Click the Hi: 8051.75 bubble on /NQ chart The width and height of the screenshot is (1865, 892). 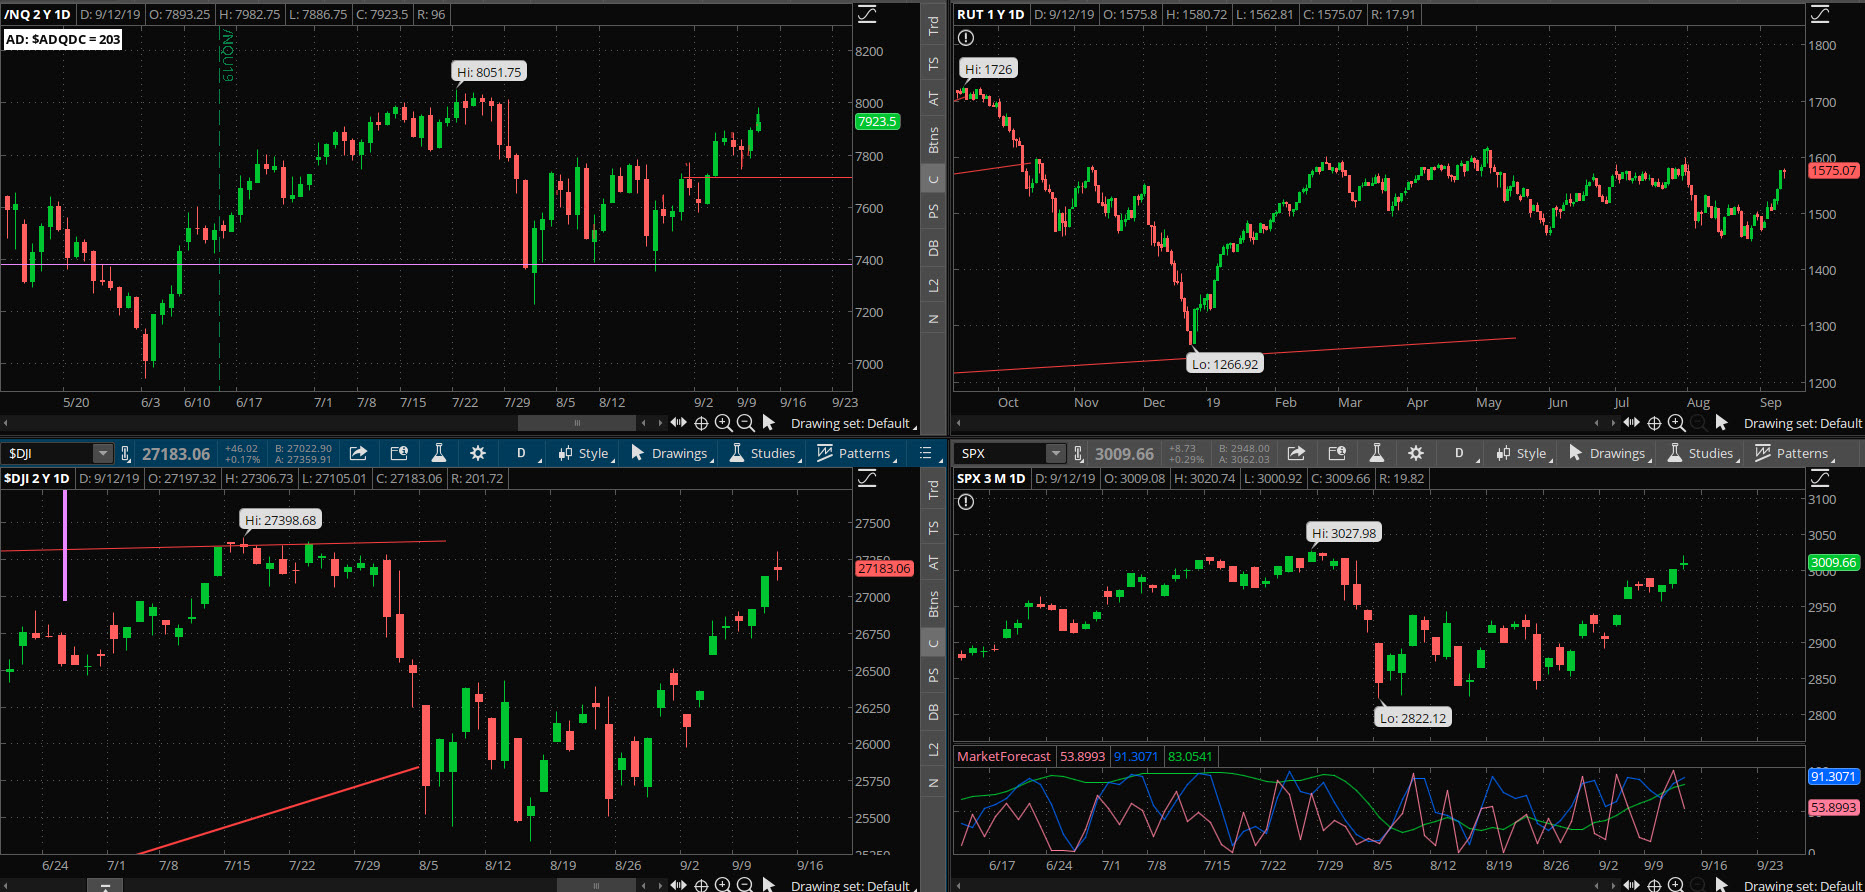click(489, 72)
